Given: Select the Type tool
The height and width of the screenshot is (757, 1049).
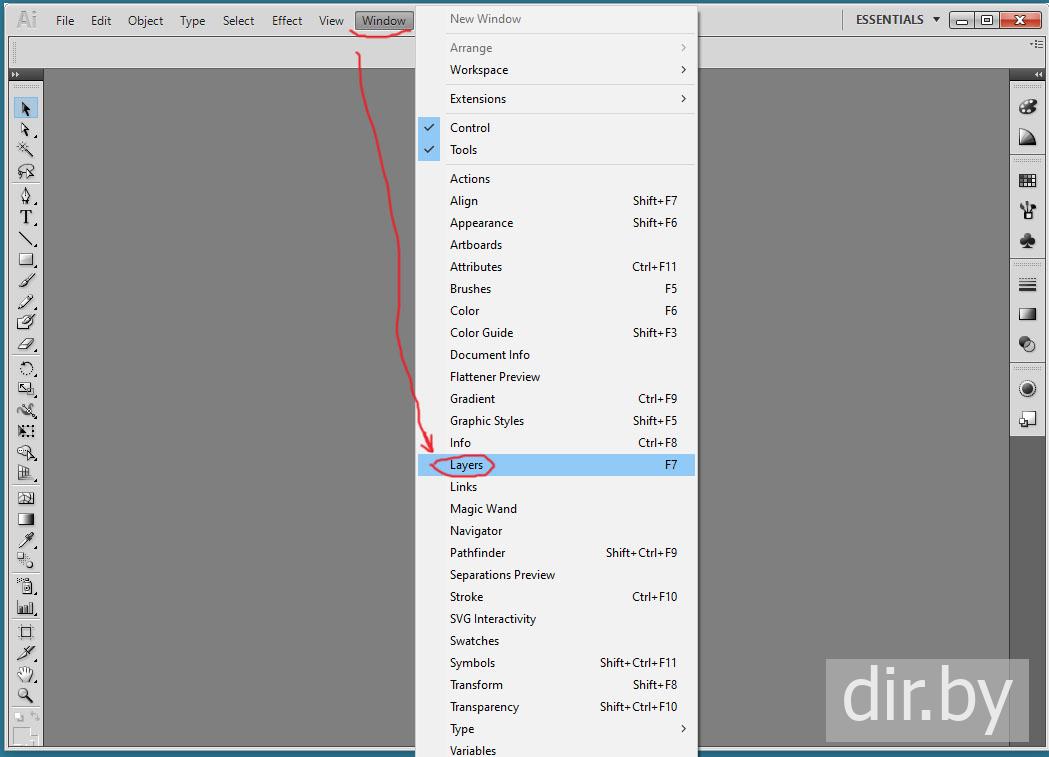Looking at the screenshot, I should [x=26, y=217].
